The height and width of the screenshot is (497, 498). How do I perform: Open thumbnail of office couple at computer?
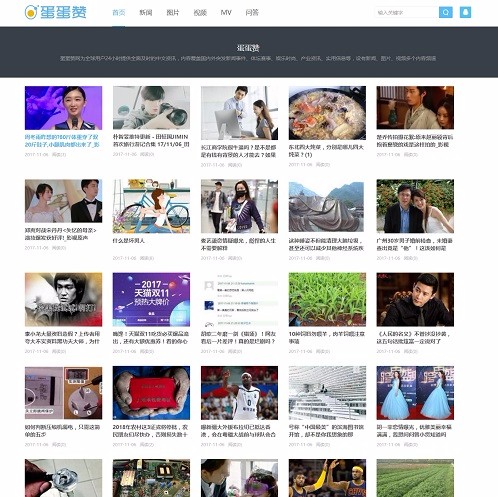[239, 113]
